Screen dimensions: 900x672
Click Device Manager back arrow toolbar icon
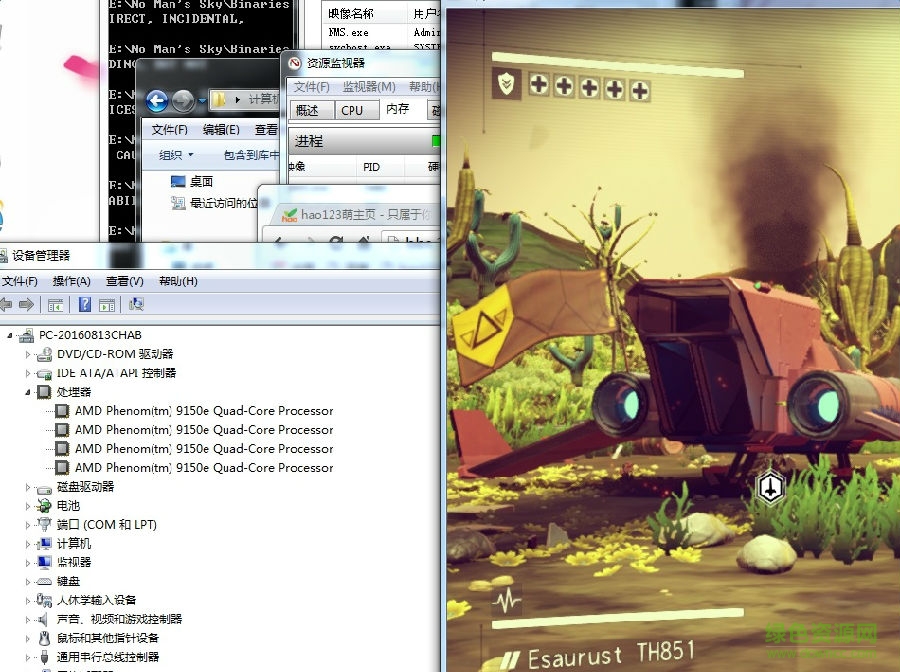click(5, 305)
